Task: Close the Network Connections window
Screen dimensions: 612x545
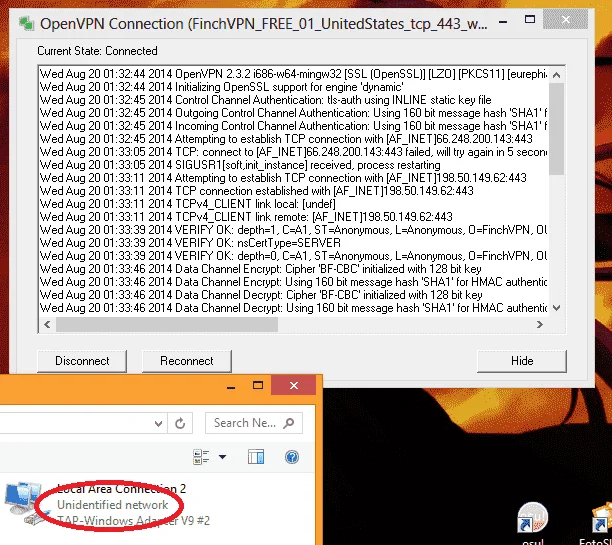Action: coord(294,386)
